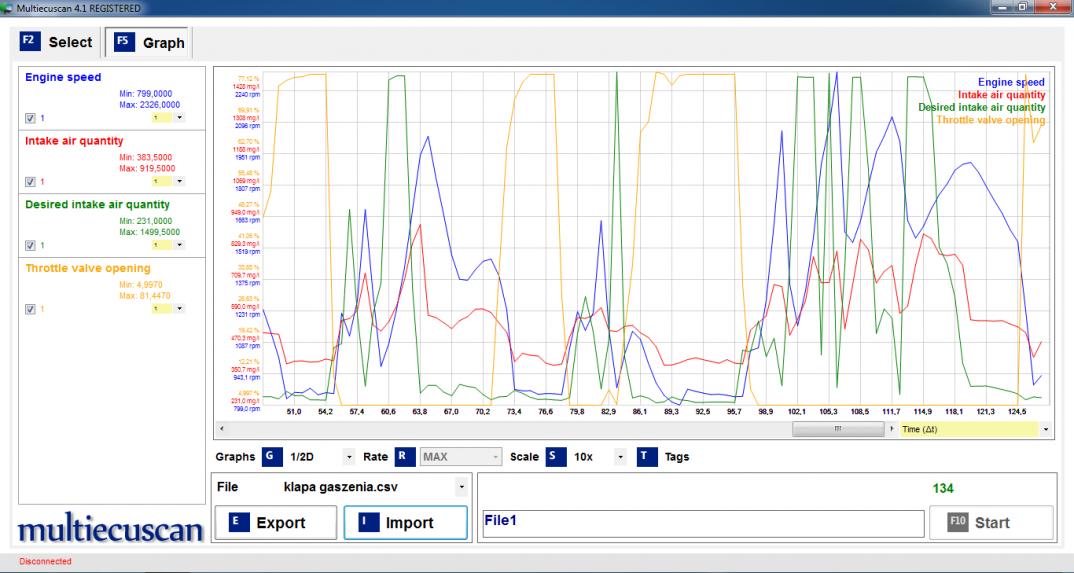The image size is (1074, 573).
Task: Click the T Tags icon
Action: tap(647, 457)
